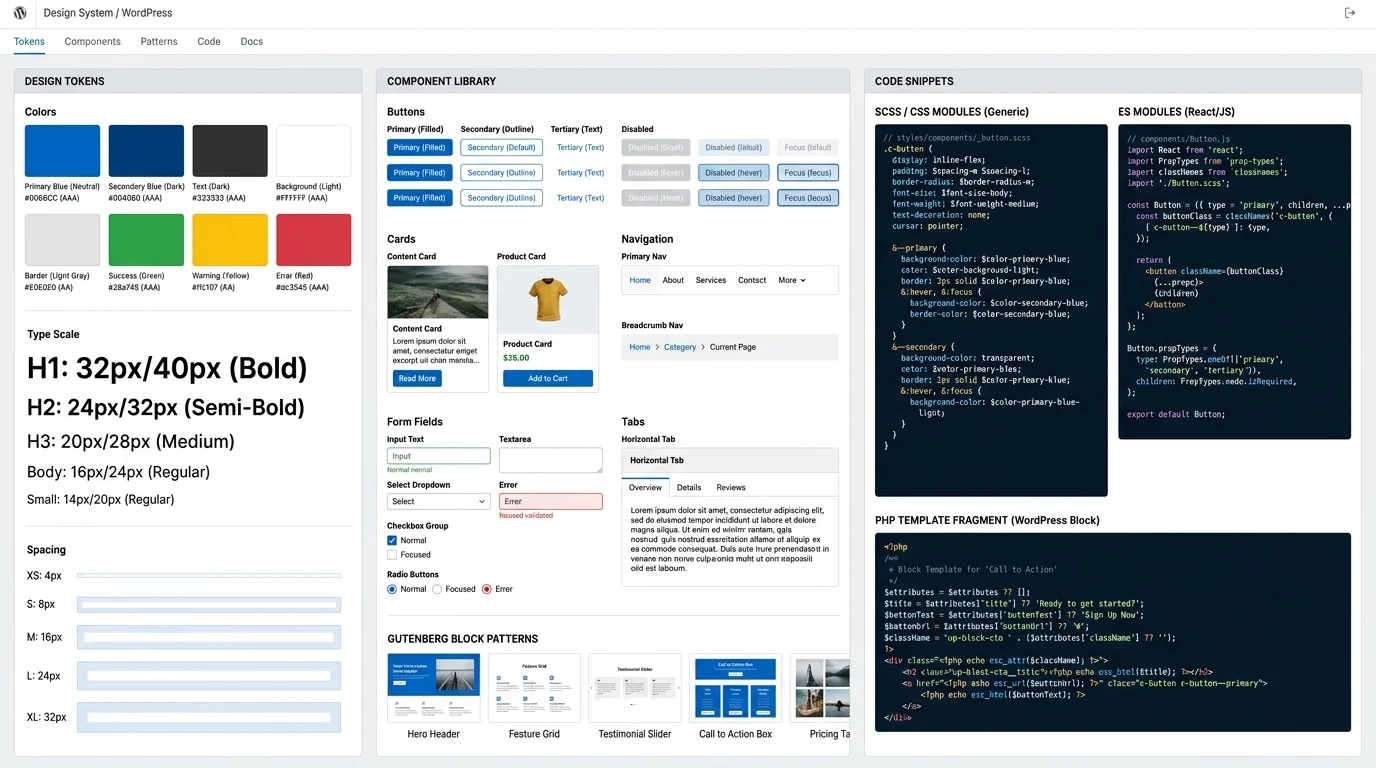Open the Hero Header pattern thumbnail
Viewport: 1376px width, 768px height.
click(433, 688)
